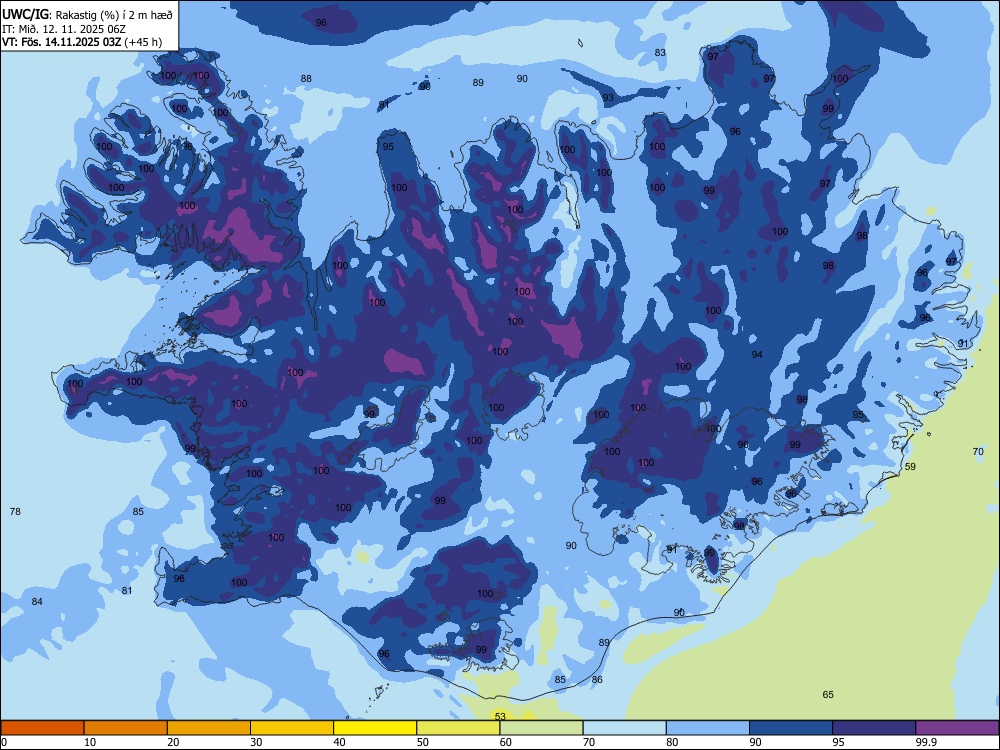Click the humidity value '86' on the coast
Image resolution: width=1000 pixels, height=750 pixels.
click(x=597, y=679)
